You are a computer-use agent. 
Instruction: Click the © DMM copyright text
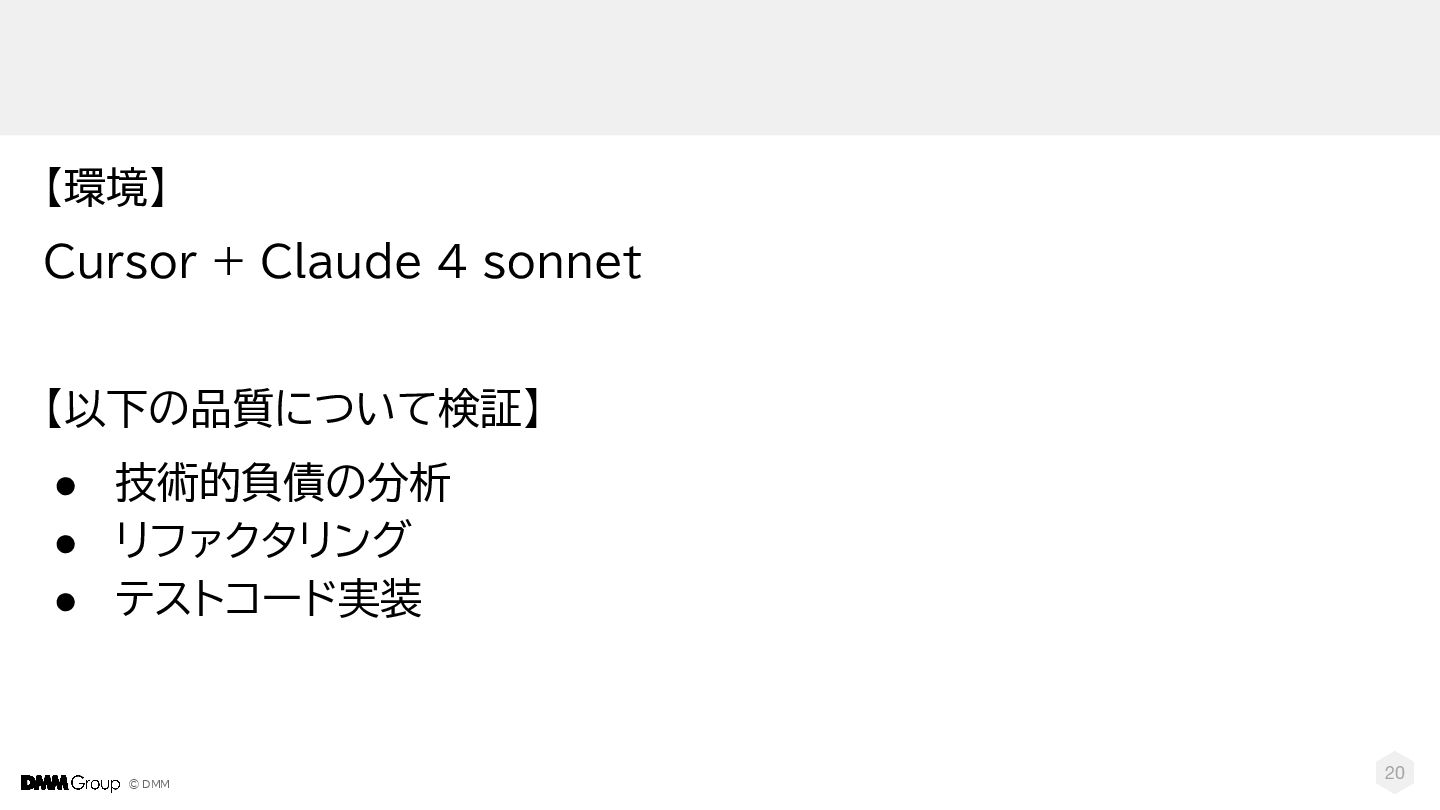click(x=149, y=784)
